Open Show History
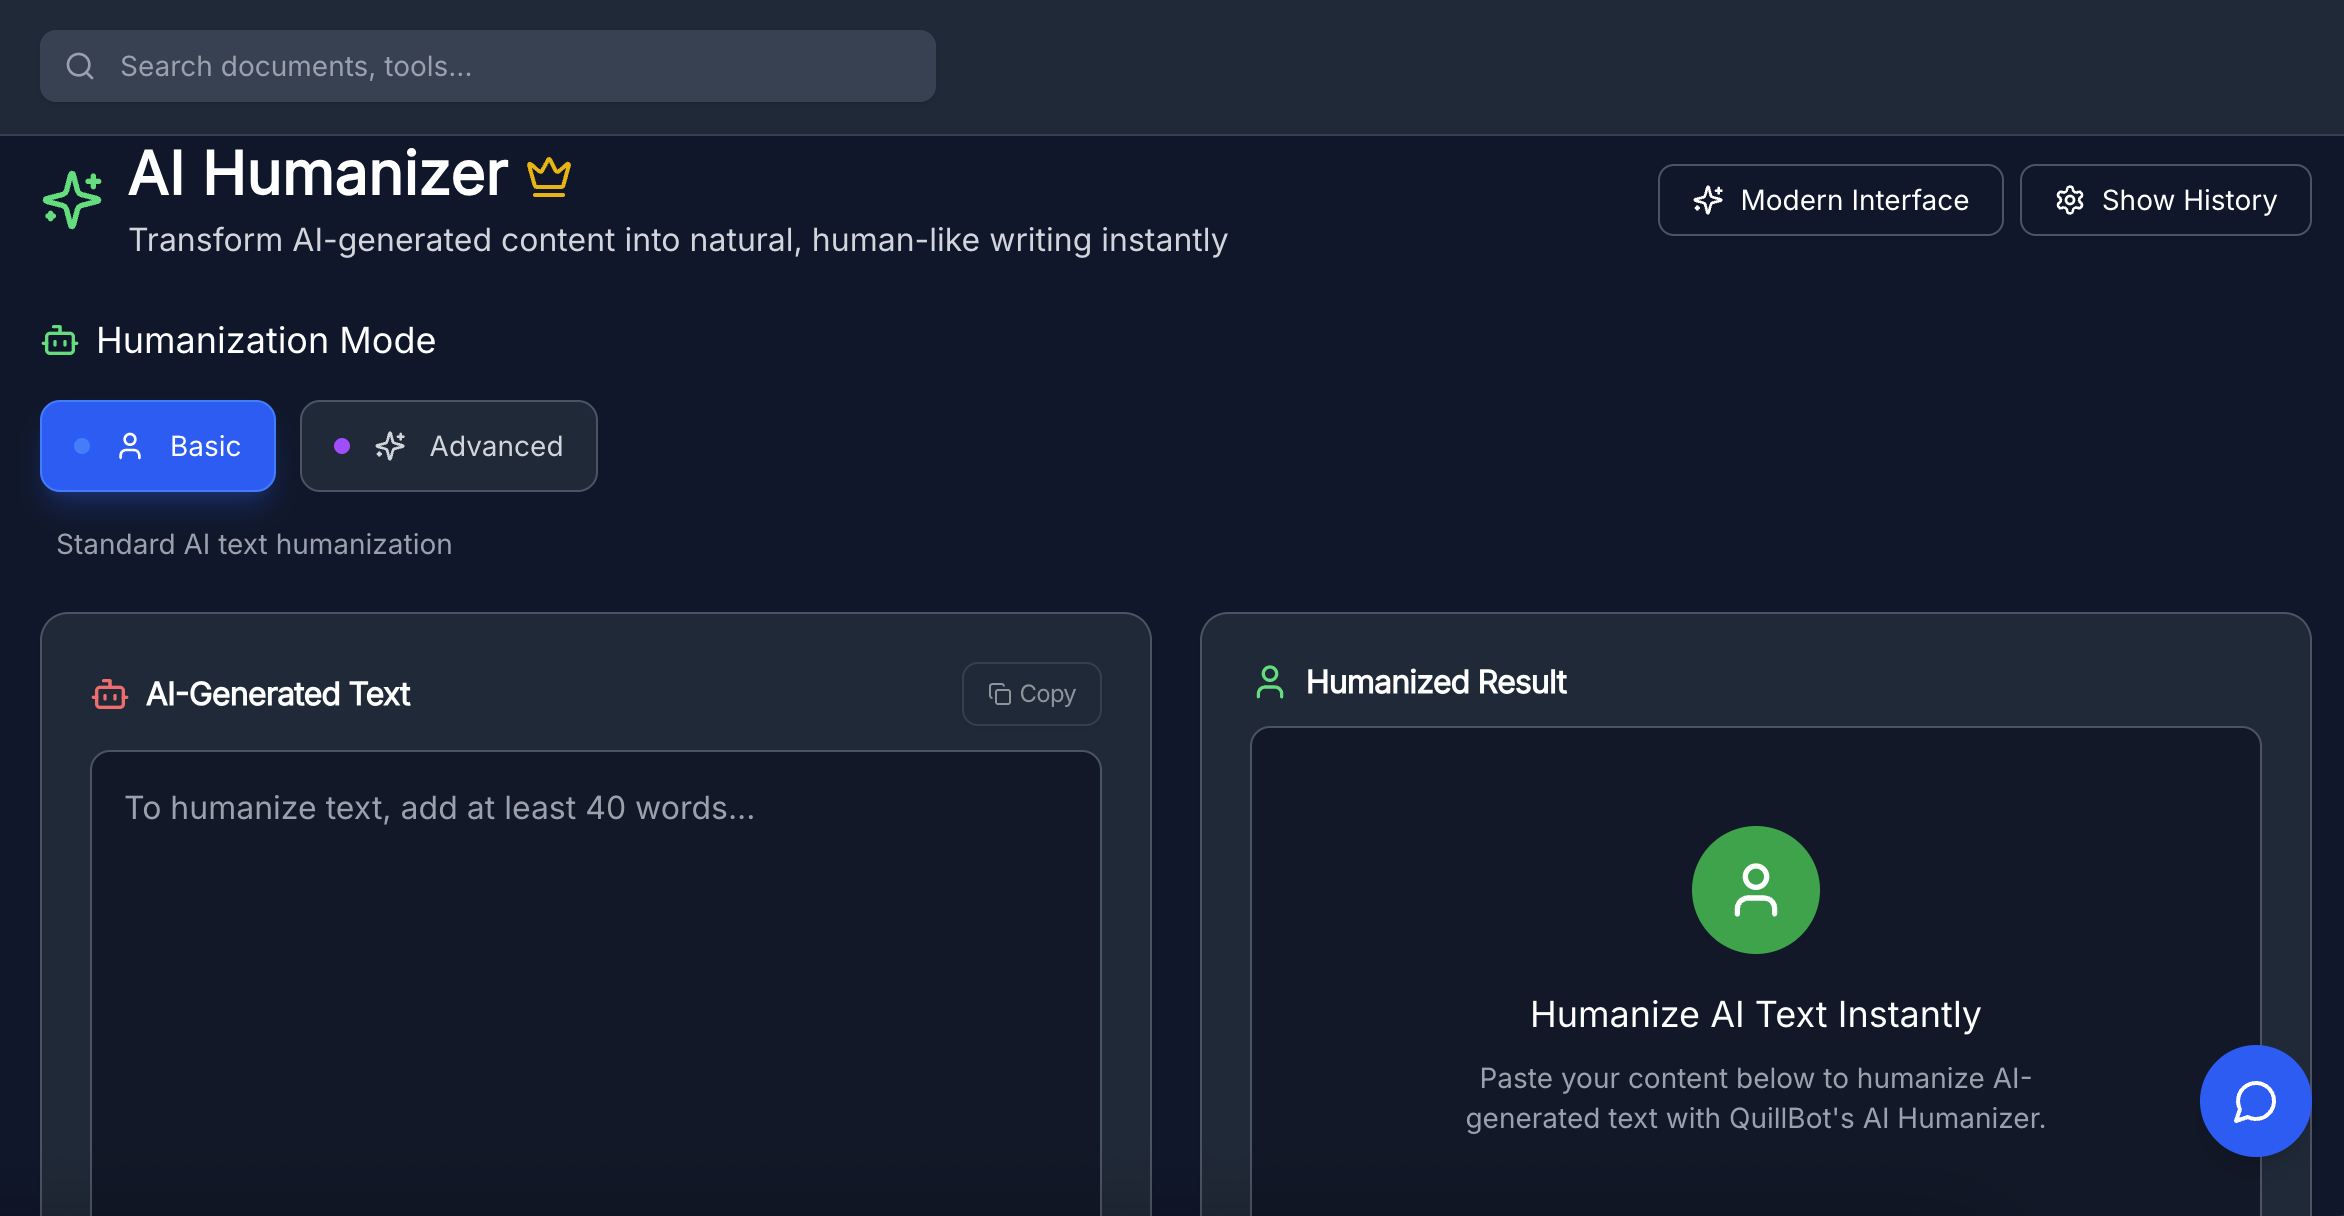 coord(2165,199)
